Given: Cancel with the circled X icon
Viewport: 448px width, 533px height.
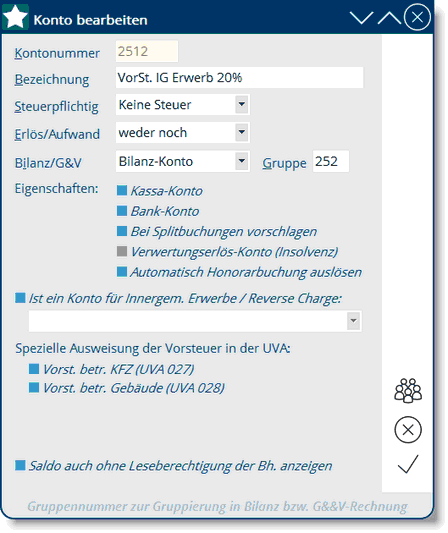Looking at the screenshot, I should [408, 430].
